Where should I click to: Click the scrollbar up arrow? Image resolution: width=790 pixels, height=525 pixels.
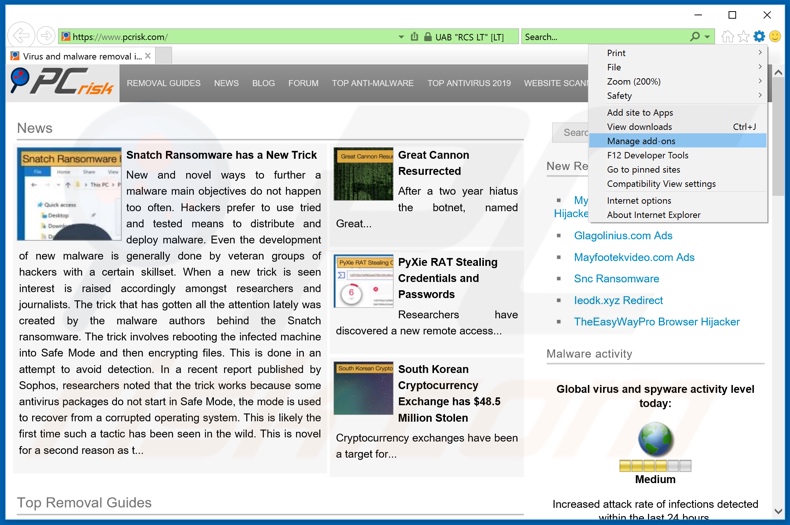click(778, 73)
